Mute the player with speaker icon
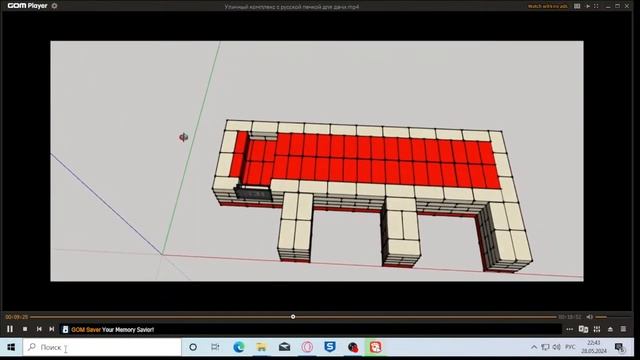Screen dimensions: 640x360 pyautogui.click(x=589, y=317)
